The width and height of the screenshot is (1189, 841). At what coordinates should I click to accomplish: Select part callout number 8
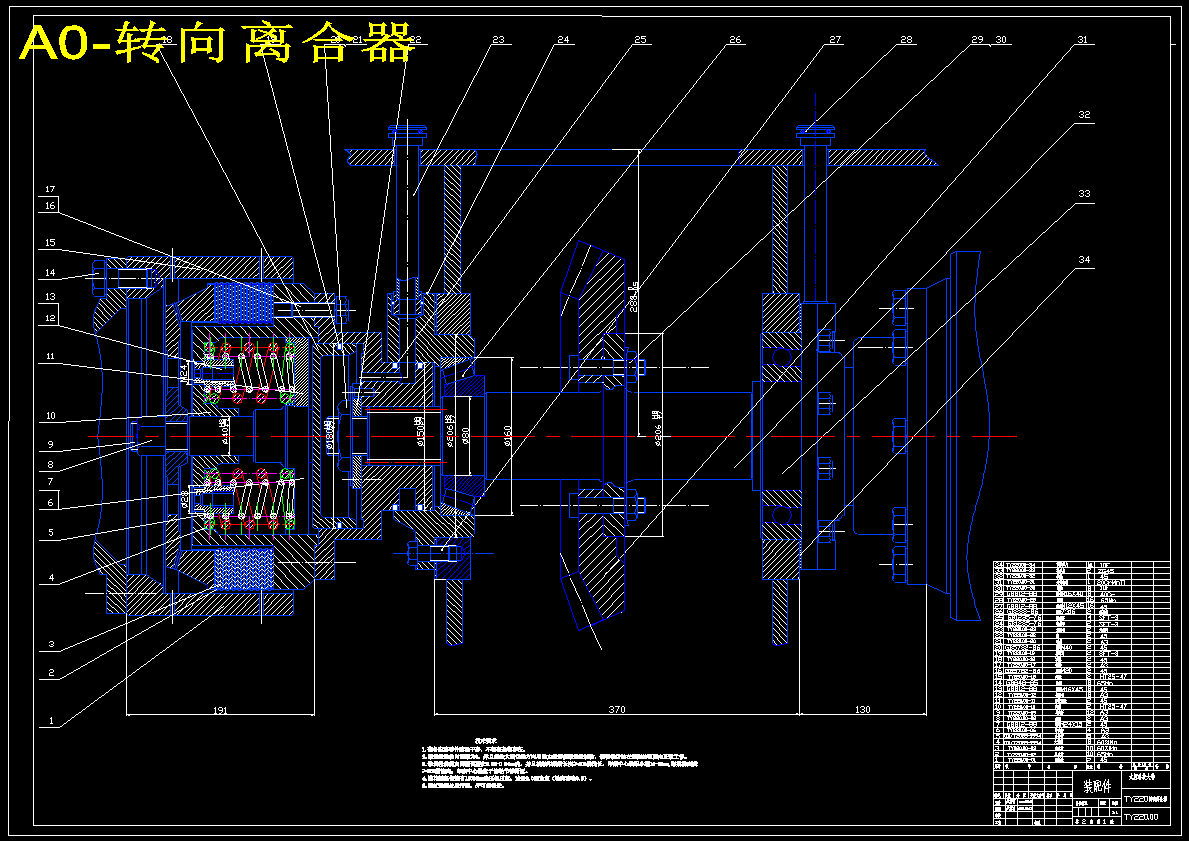tap(50, 466)
